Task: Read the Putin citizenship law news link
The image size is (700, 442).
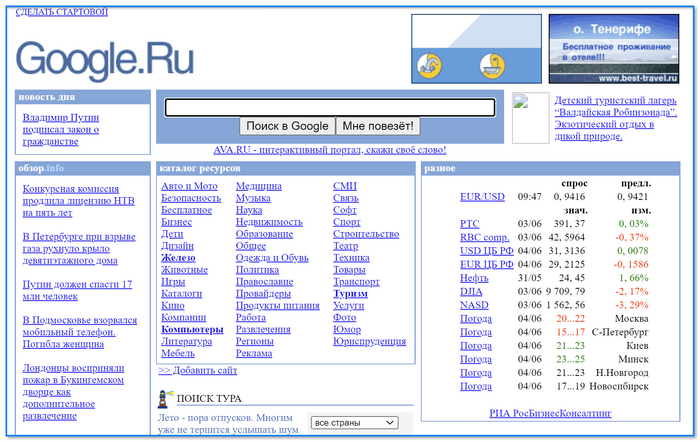Action: click(62, 129)
